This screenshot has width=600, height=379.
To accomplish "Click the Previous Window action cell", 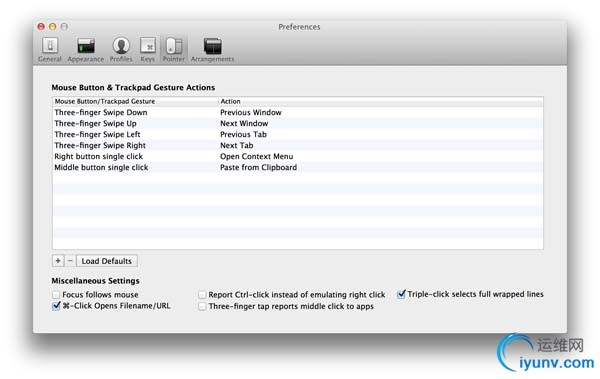I will coord(251,112).
